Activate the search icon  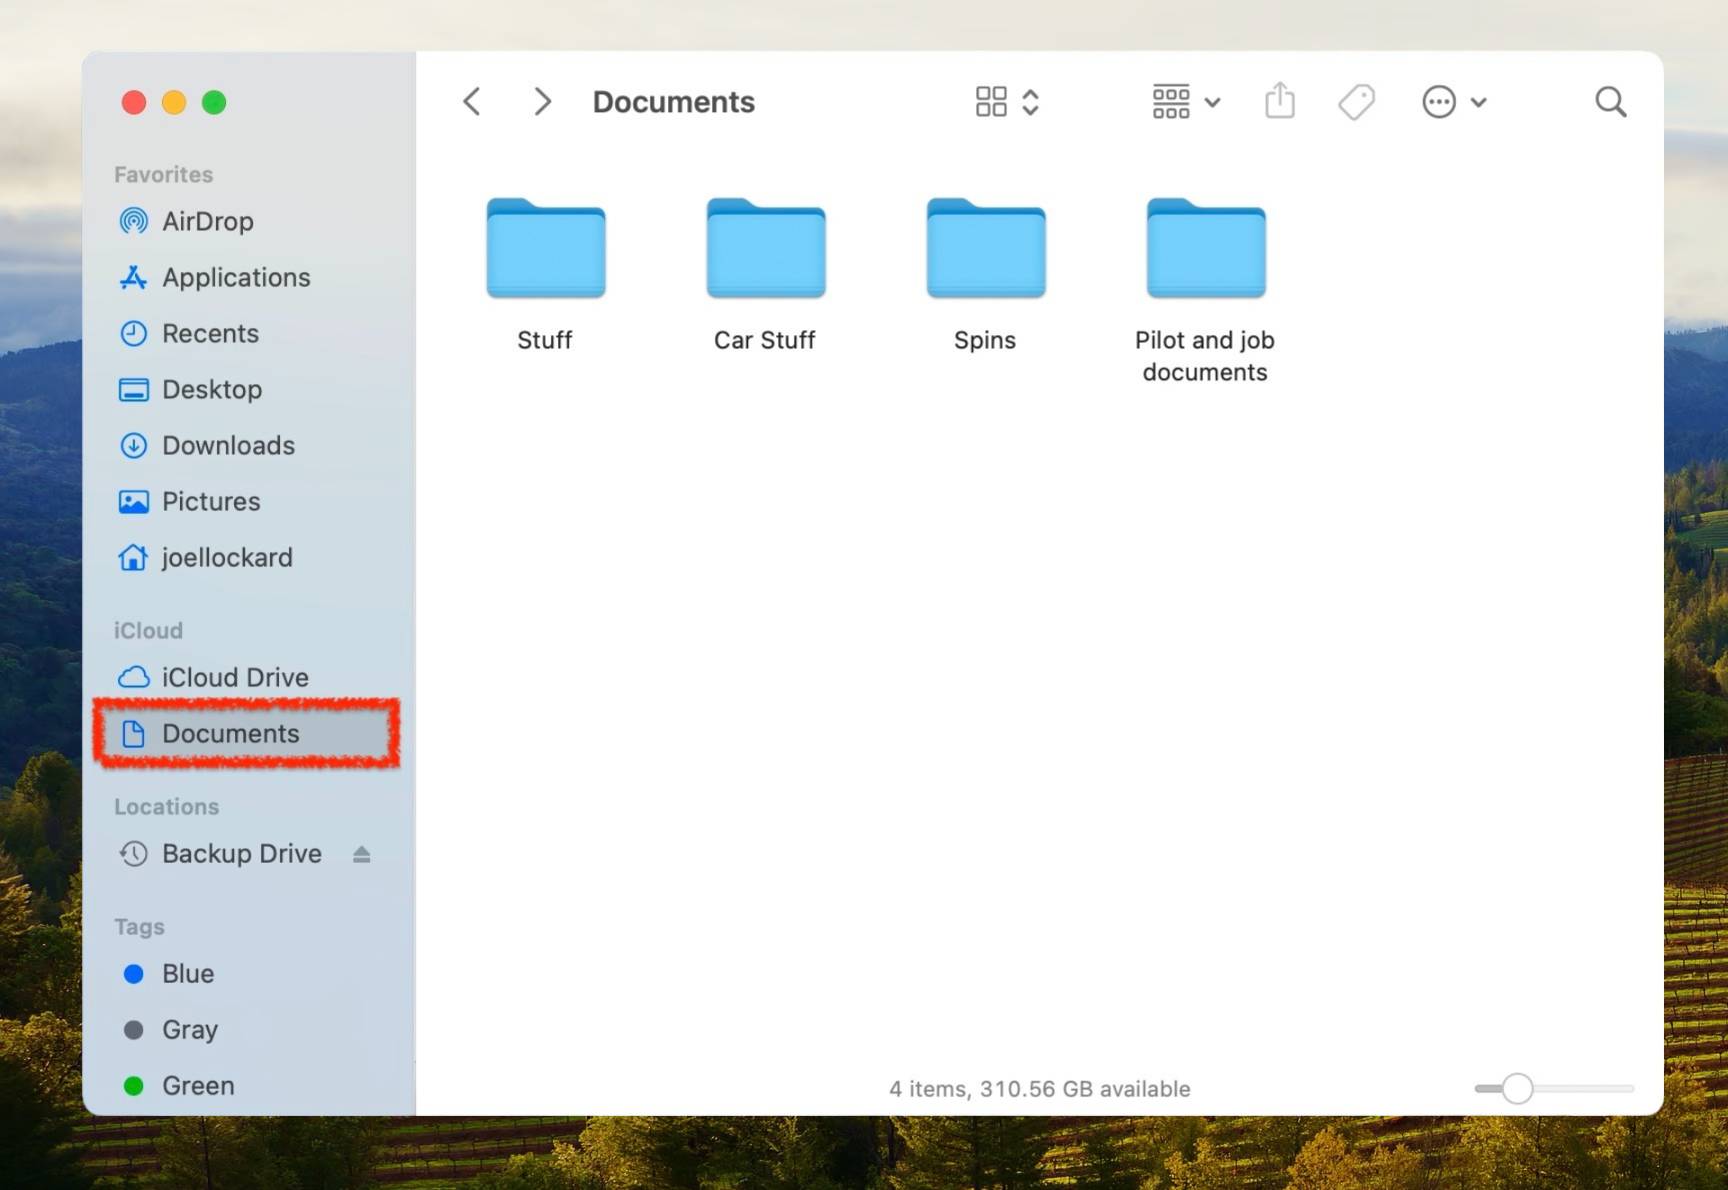click(1610, 101)
